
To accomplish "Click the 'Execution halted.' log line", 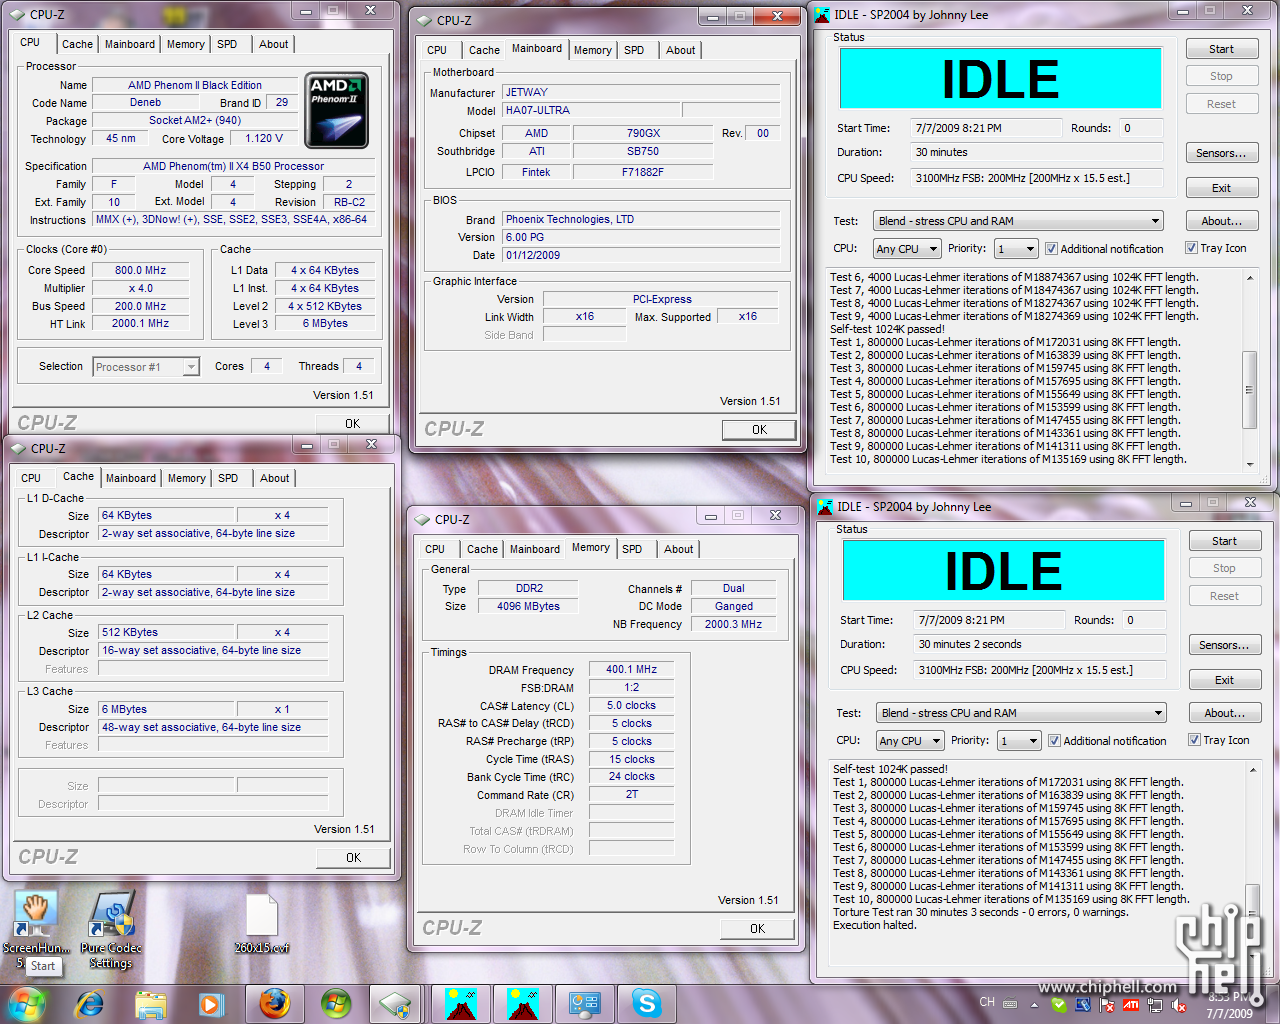I will pyautogui.click(x=874, y=925).
